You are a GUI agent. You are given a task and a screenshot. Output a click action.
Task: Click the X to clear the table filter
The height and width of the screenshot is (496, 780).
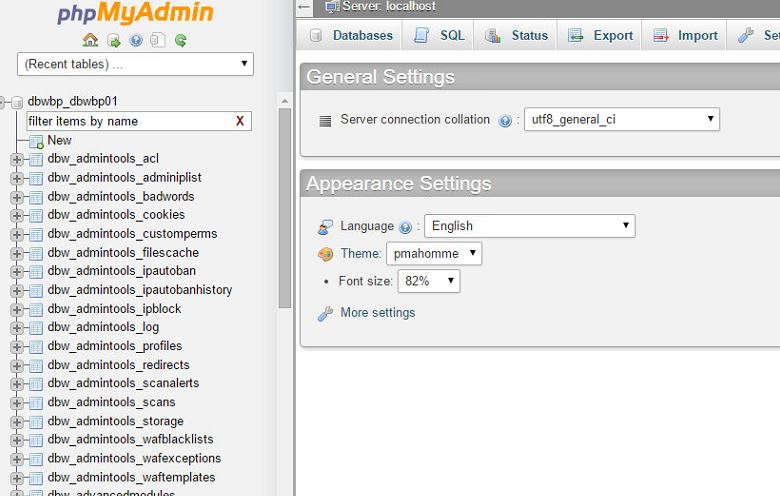coord(240,121)
